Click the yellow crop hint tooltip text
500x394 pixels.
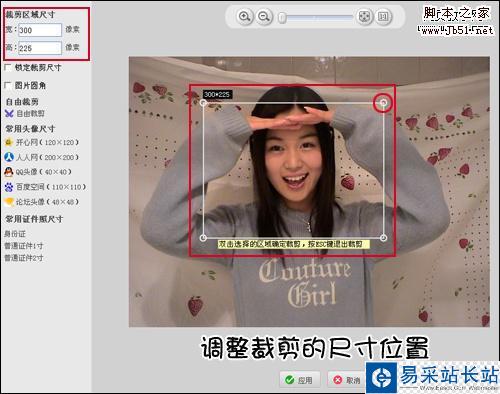294,244
